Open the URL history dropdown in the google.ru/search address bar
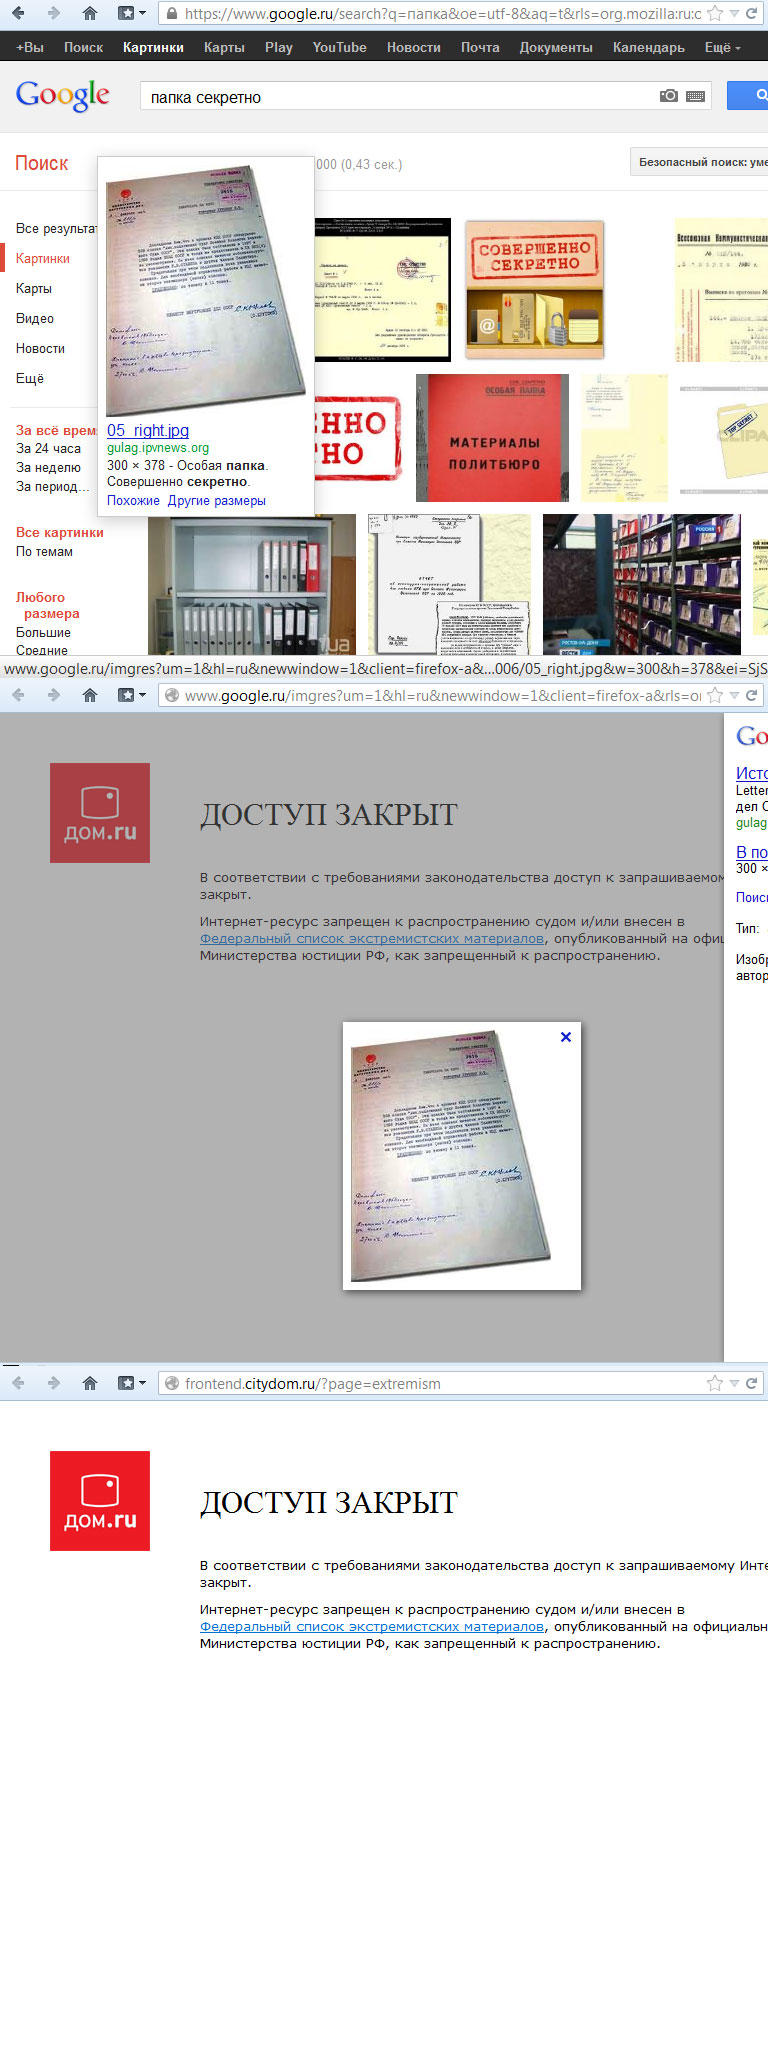This screenshot has width=768, height=2049. click(x=734, y=14)
